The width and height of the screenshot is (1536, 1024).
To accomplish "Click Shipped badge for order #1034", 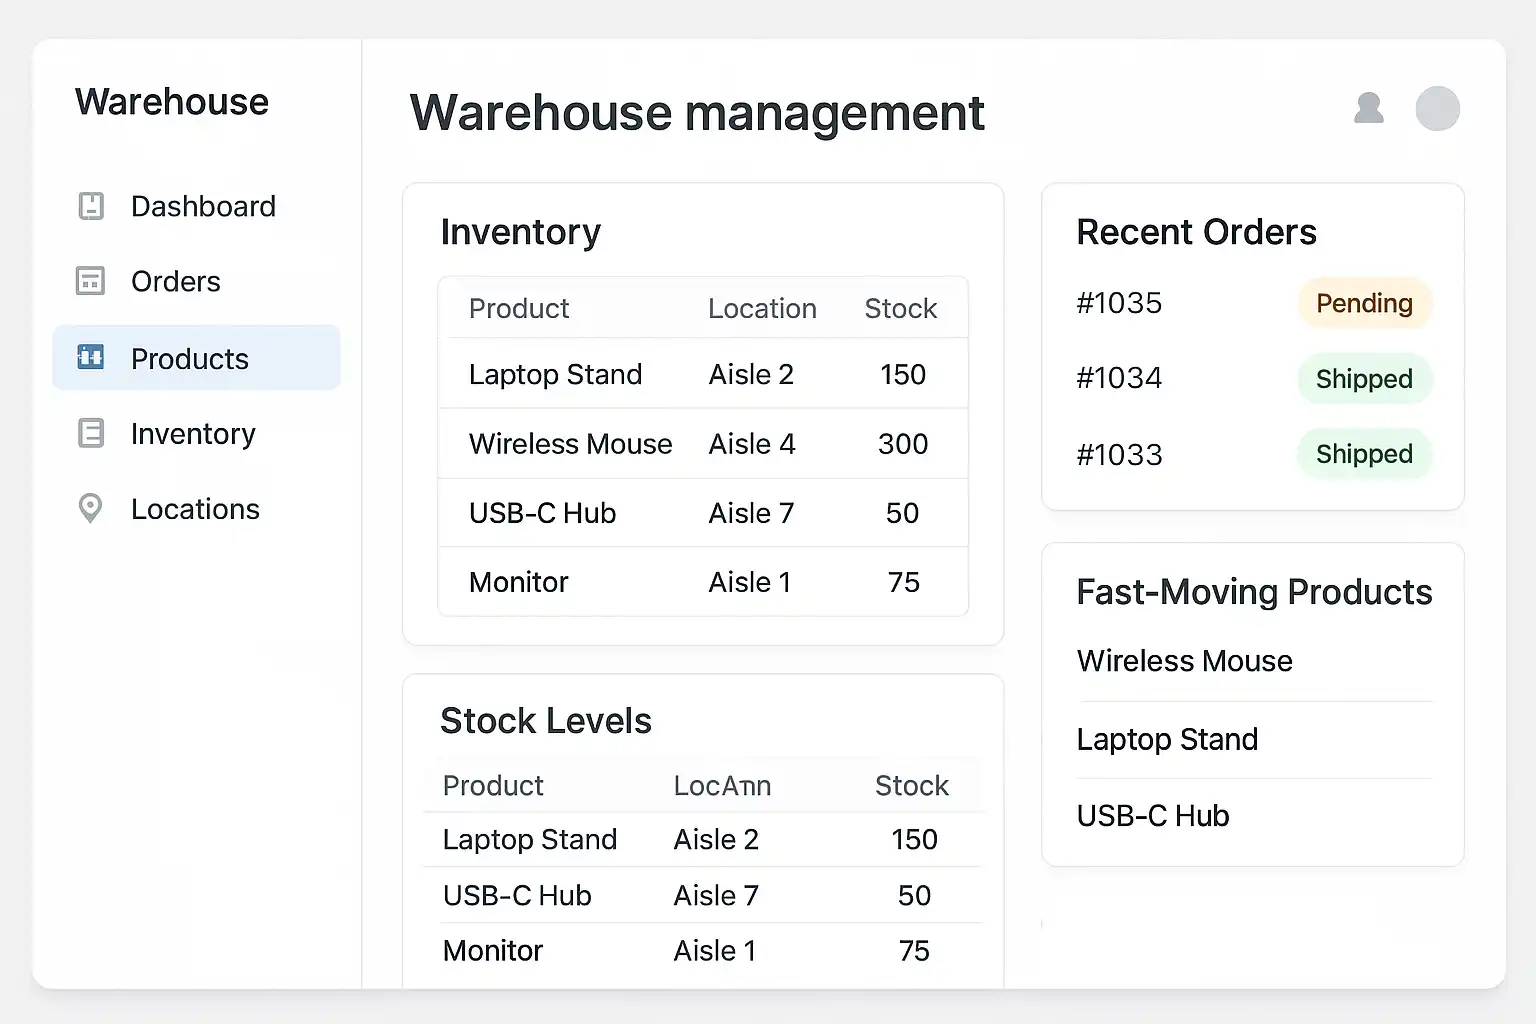I will (x=1364, y=379).
